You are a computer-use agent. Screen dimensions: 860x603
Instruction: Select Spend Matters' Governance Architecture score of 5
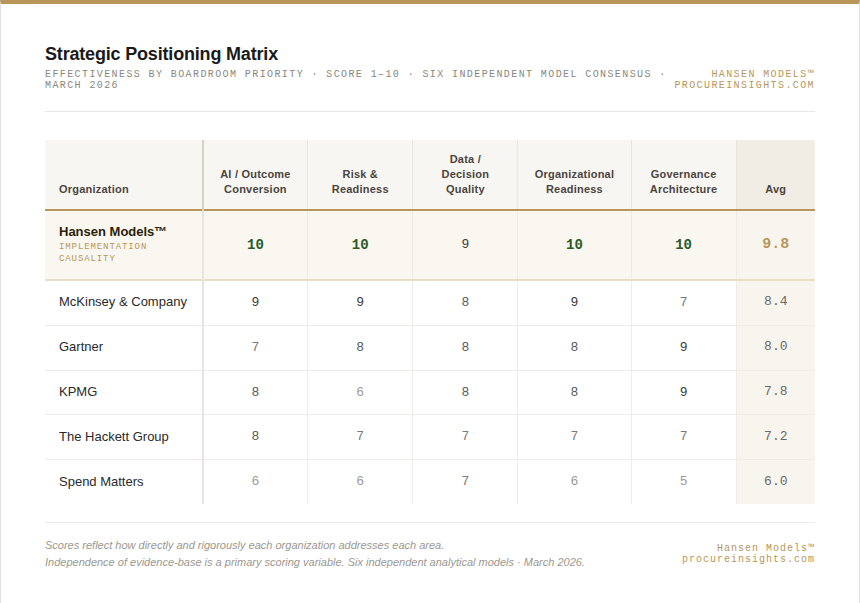tap(683, 481)
